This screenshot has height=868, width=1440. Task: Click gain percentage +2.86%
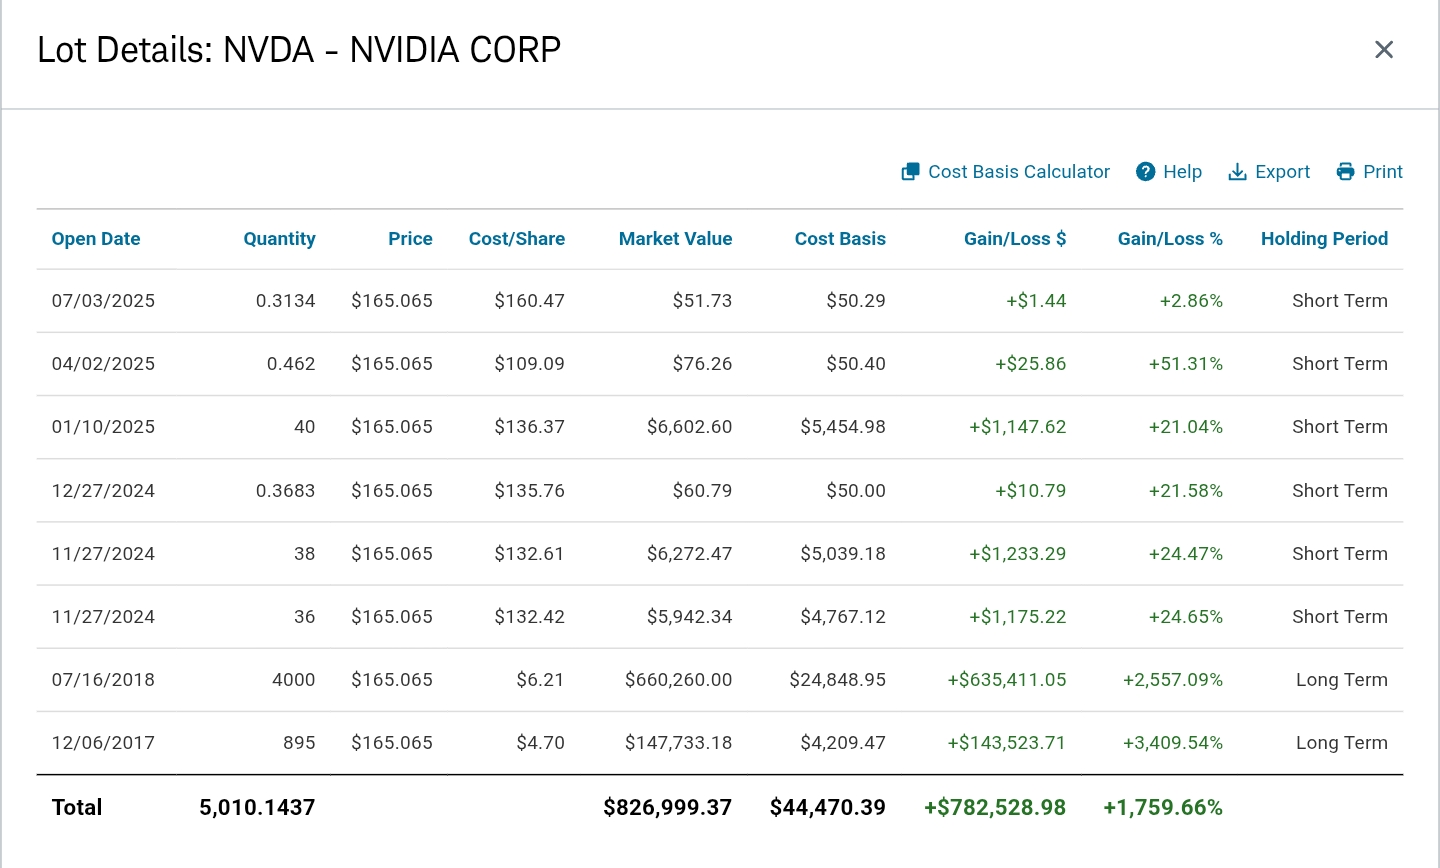click(x=1191, y=301)
